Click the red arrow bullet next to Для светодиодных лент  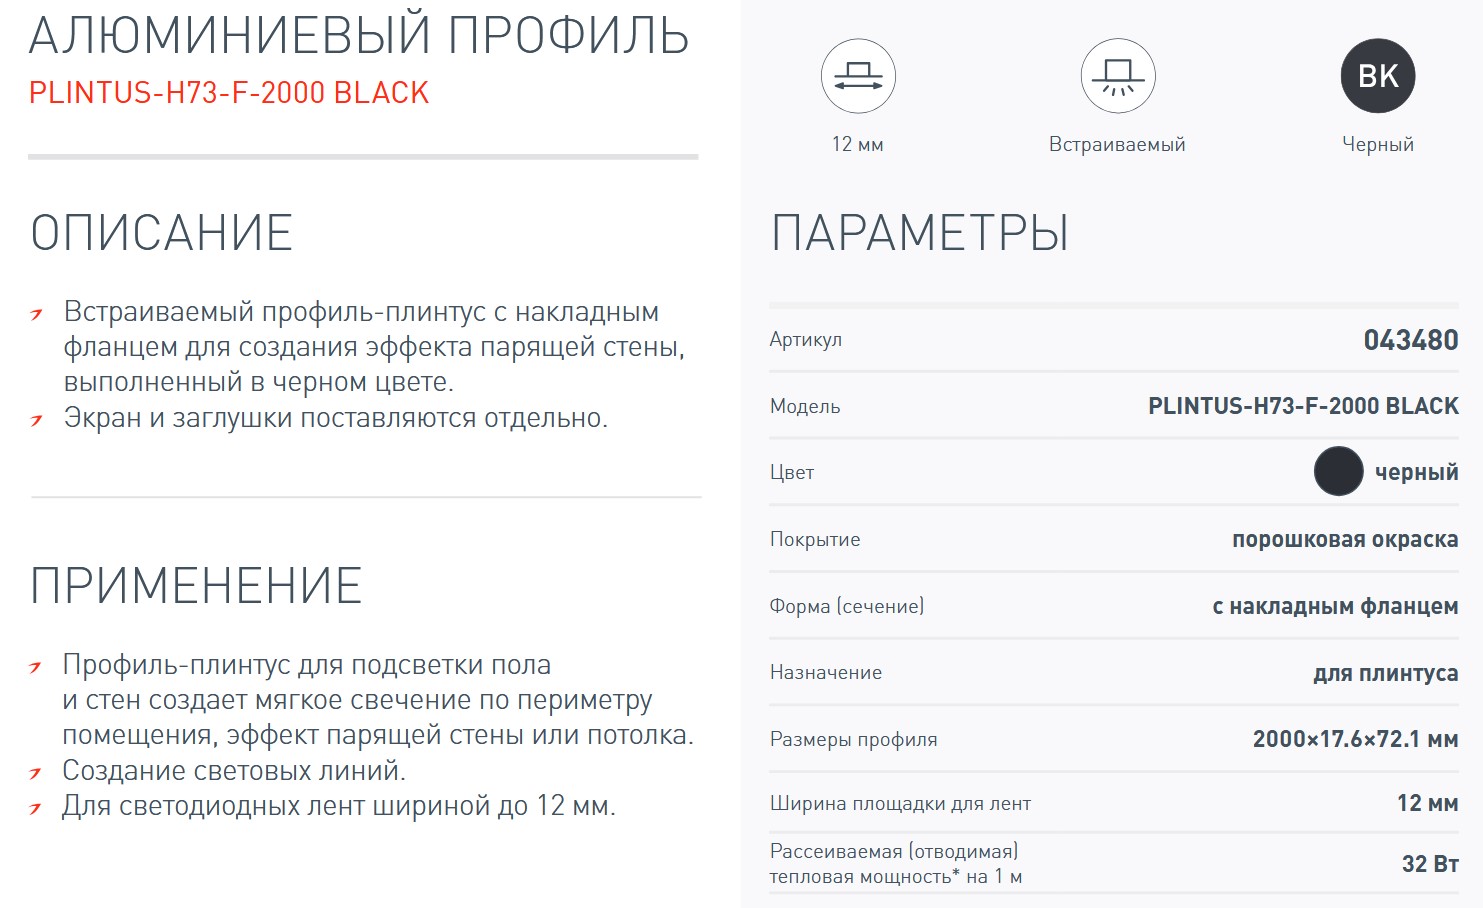[35, 808]
